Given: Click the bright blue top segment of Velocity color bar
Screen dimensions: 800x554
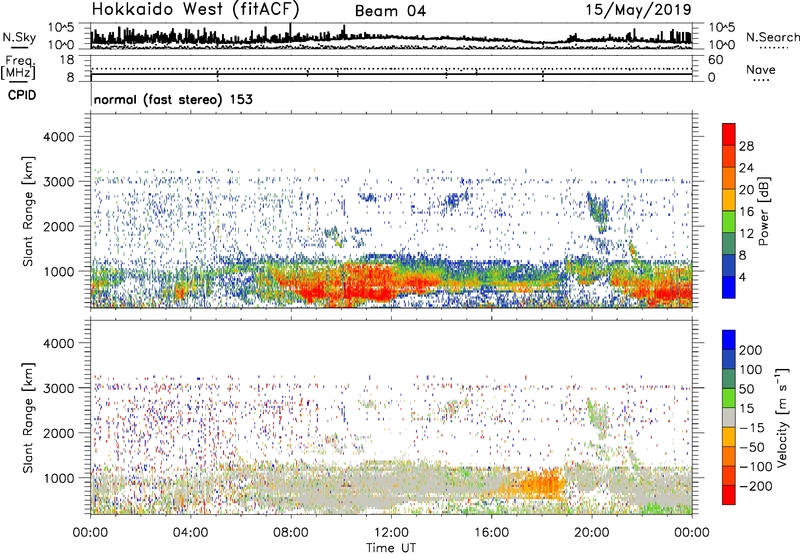Looking at the screenshot, I should (729, 340).
